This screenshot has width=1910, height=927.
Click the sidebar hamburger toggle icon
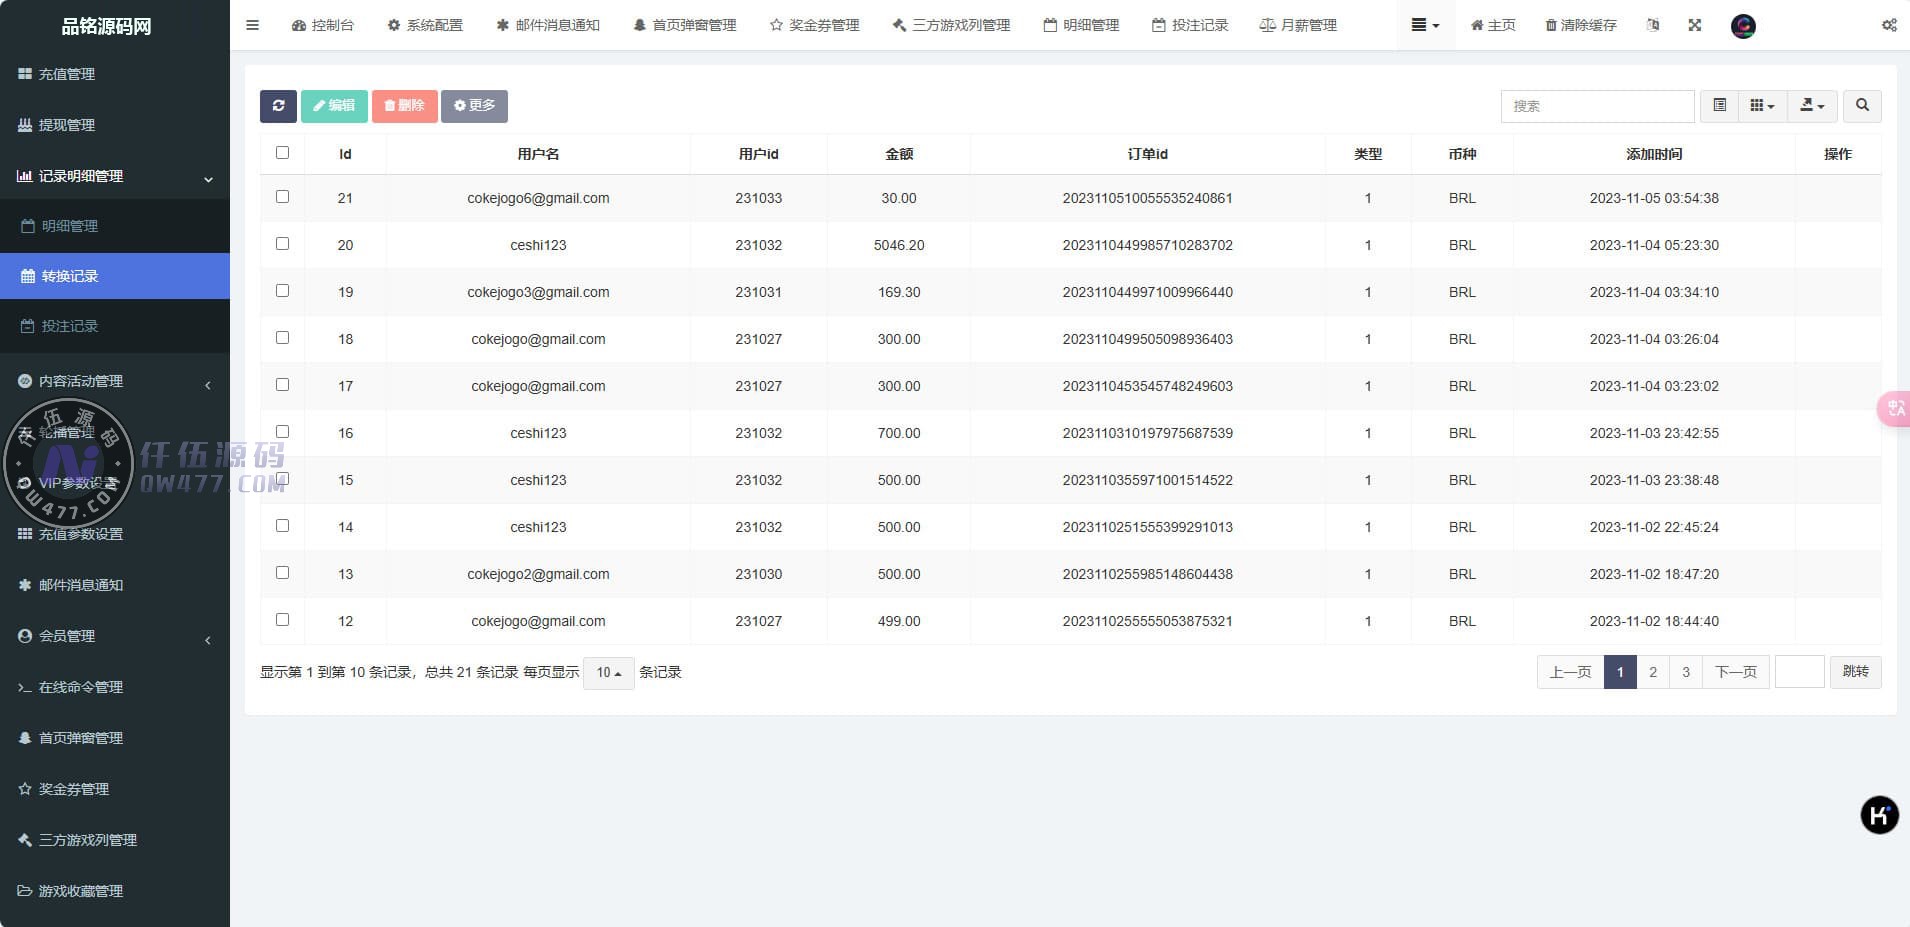point(252,25)
